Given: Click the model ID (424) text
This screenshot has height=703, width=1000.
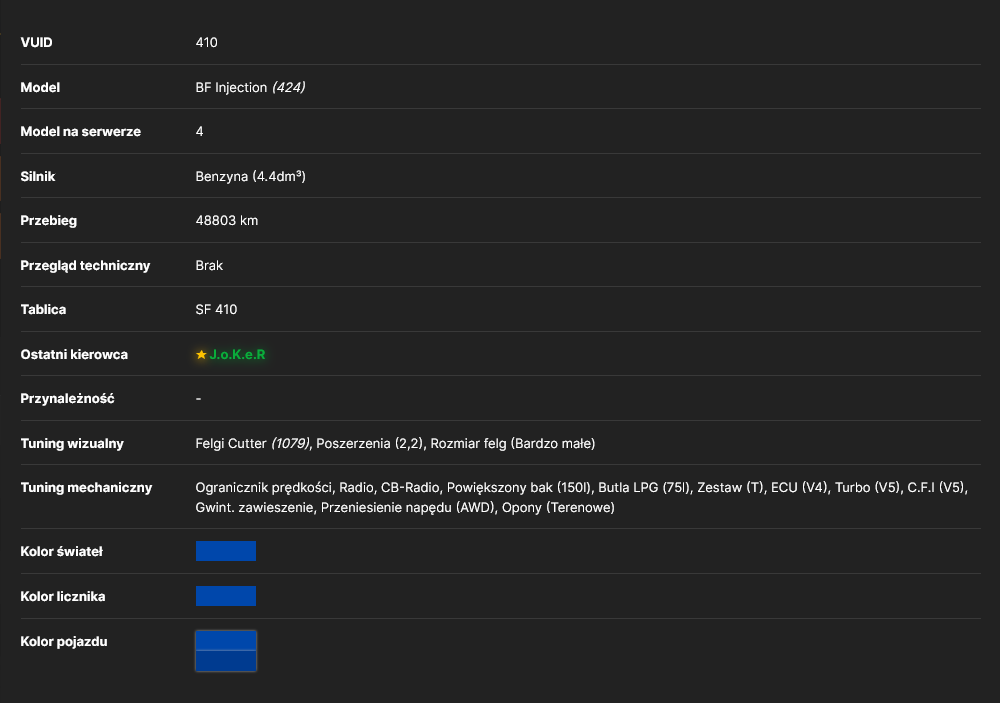Looking at the screenshot, I should tap(289, 87).
